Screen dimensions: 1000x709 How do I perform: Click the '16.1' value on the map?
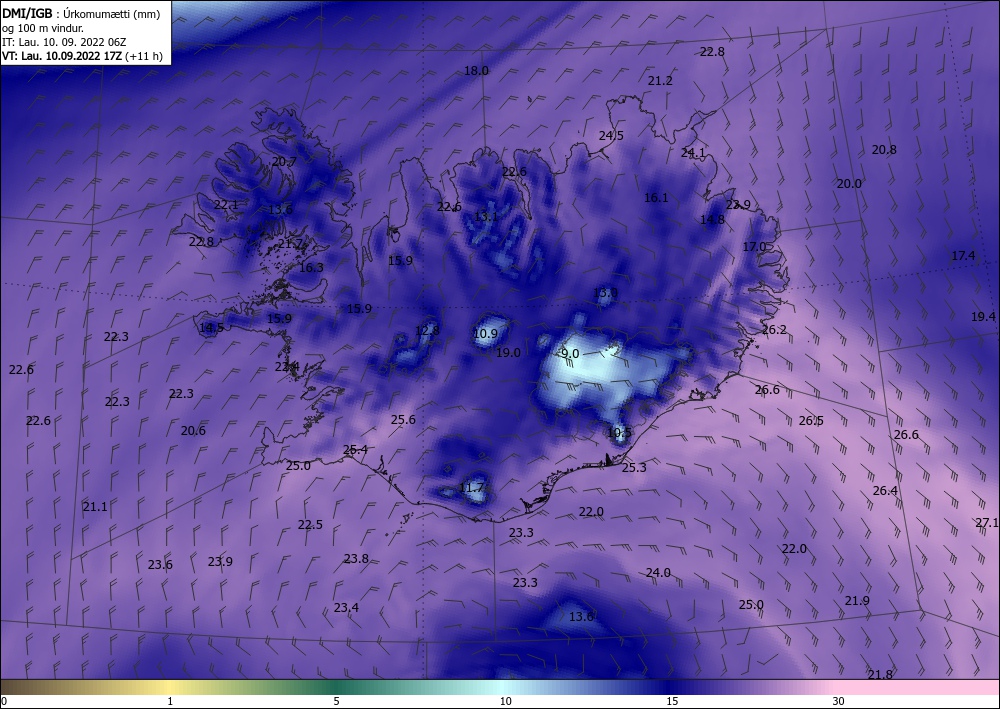coord(656,198)
